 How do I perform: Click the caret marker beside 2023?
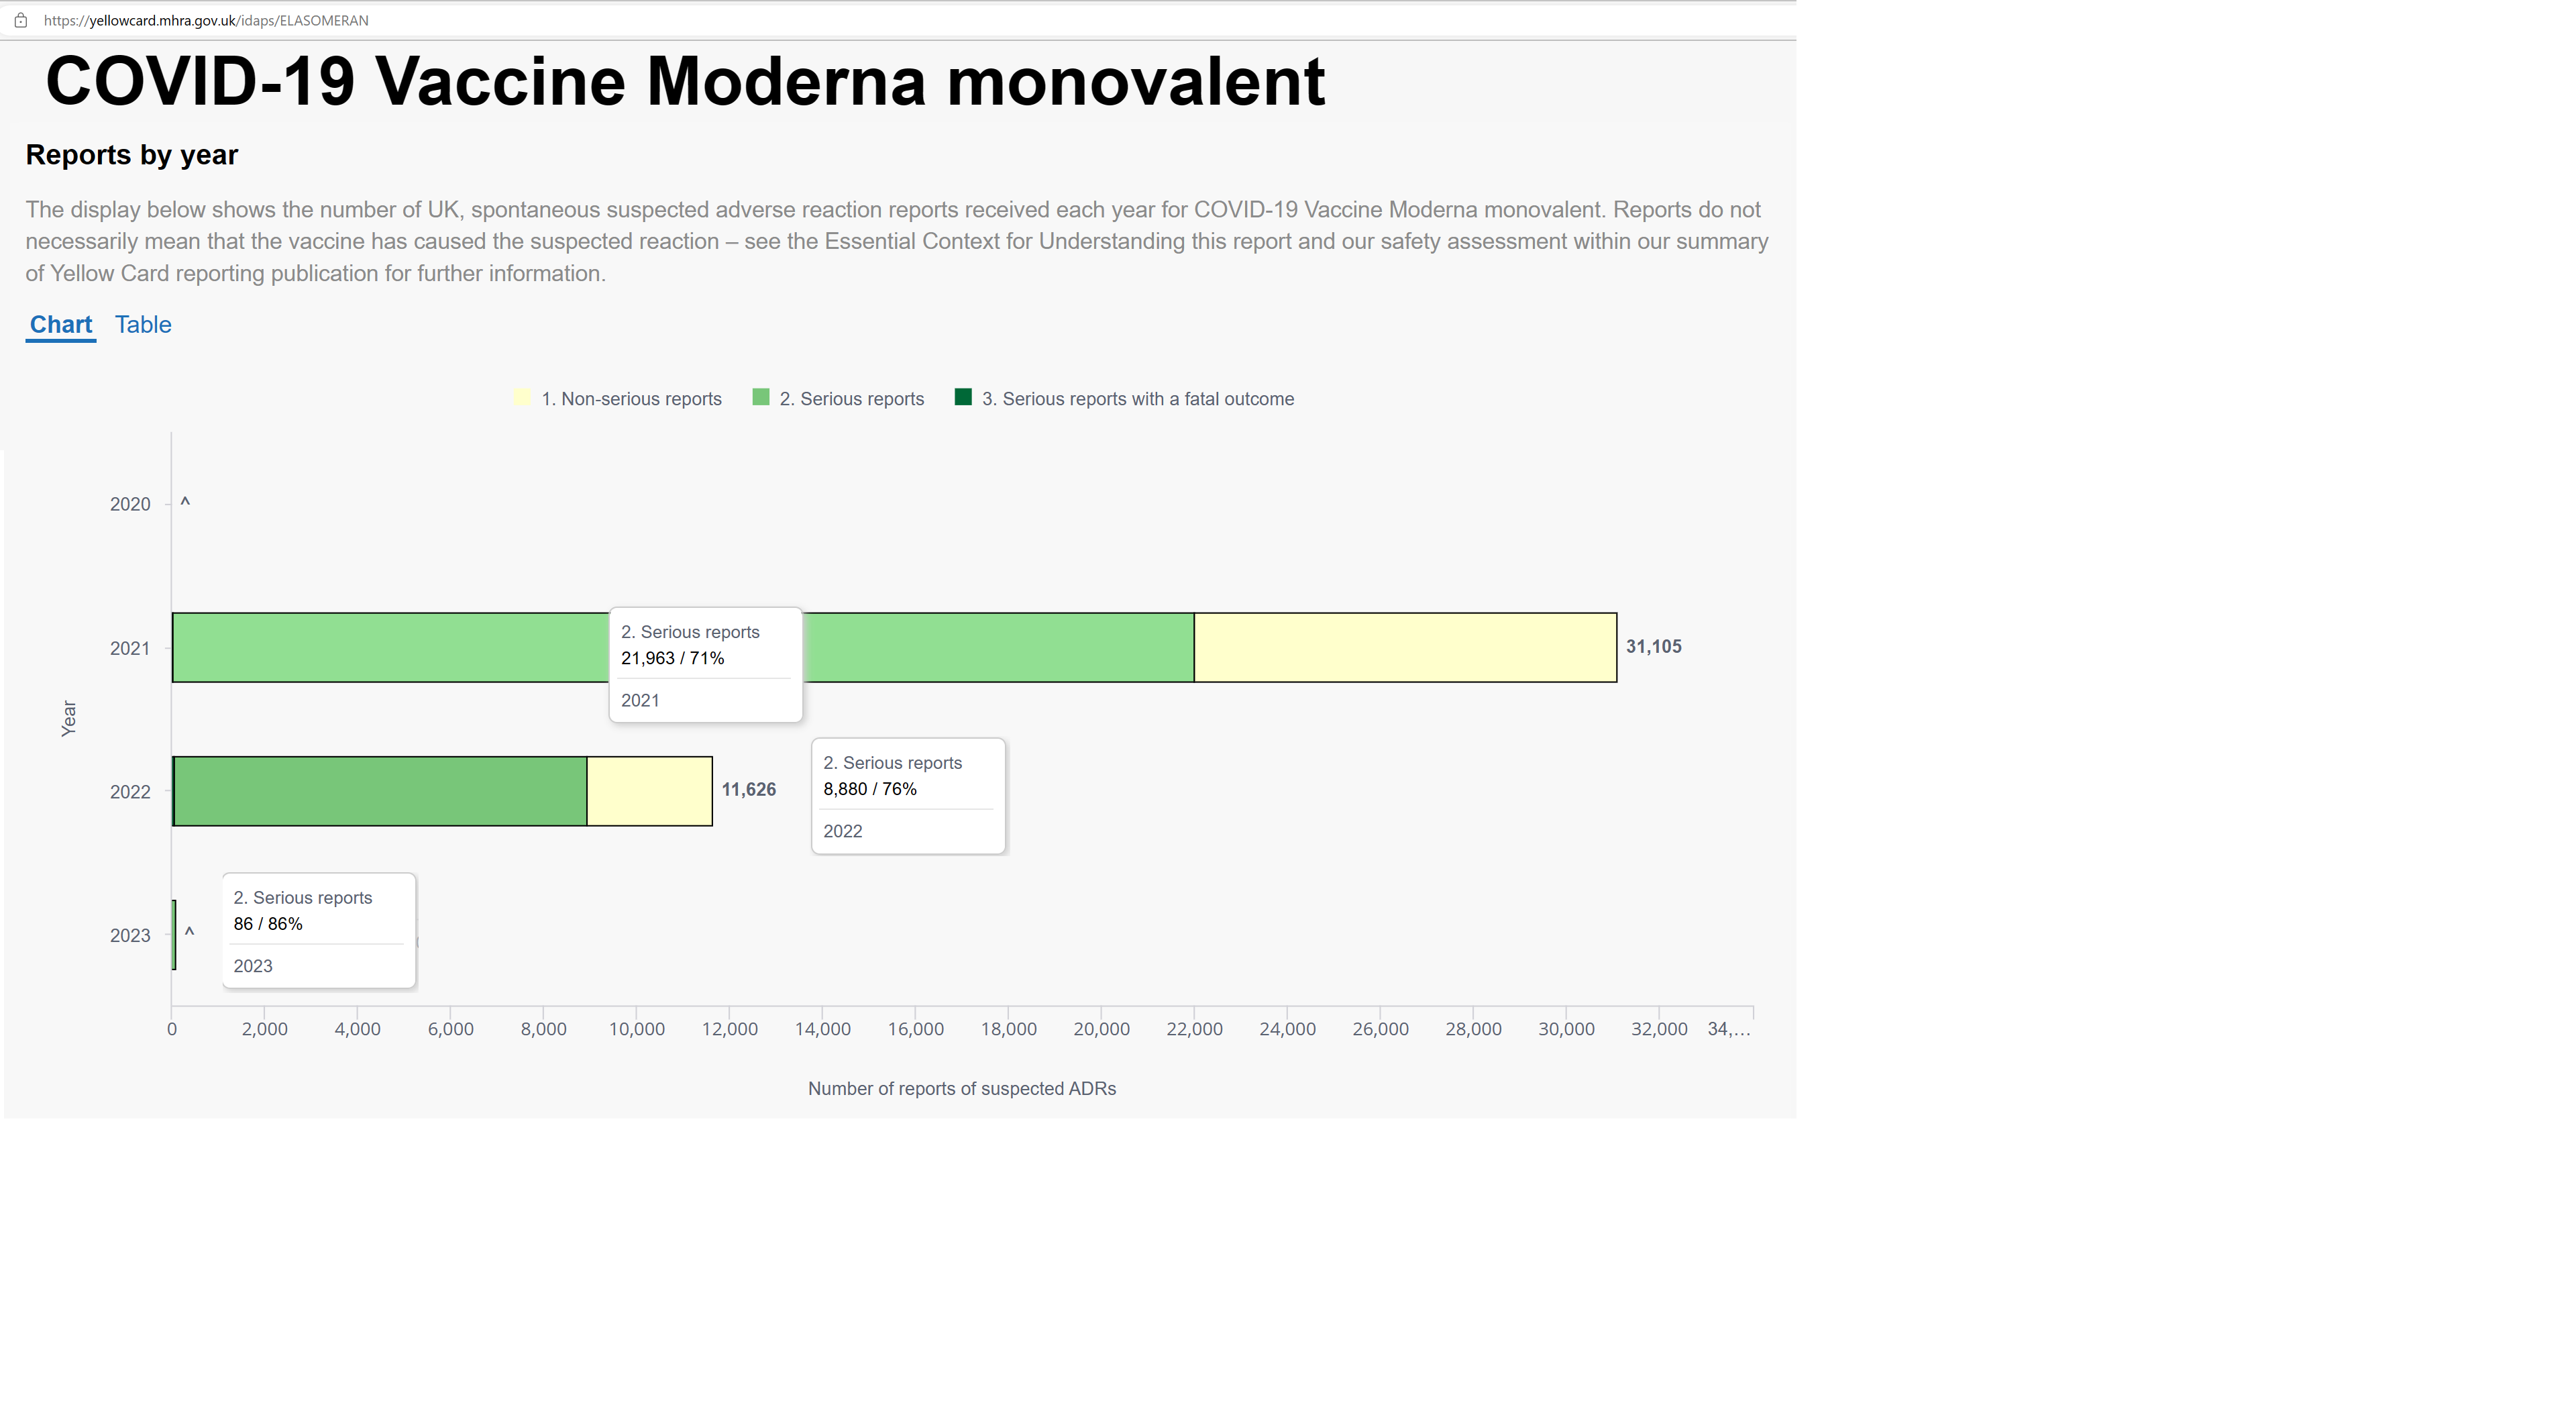click(189, 932)
